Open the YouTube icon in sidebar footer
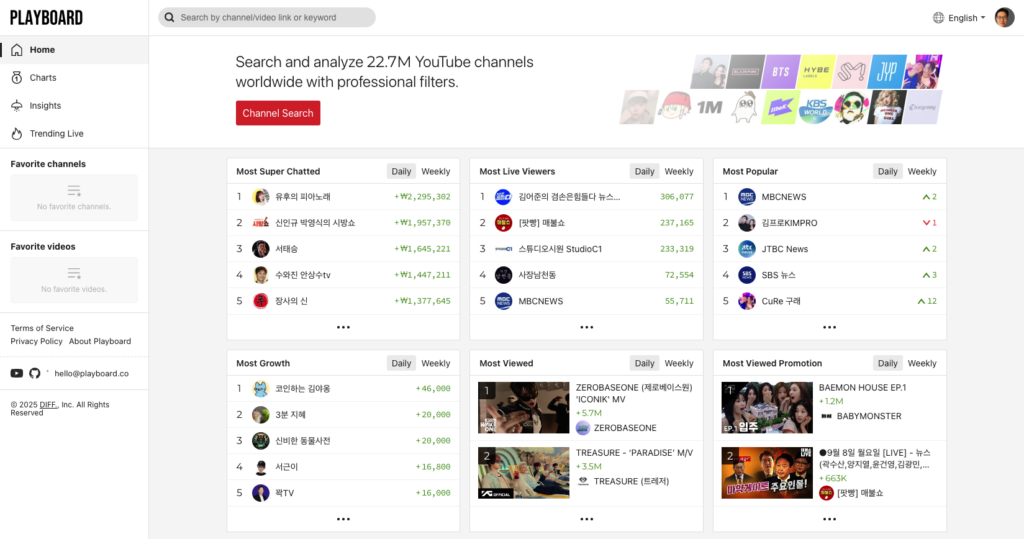1024x539 pixels. [x=17, y=373]
